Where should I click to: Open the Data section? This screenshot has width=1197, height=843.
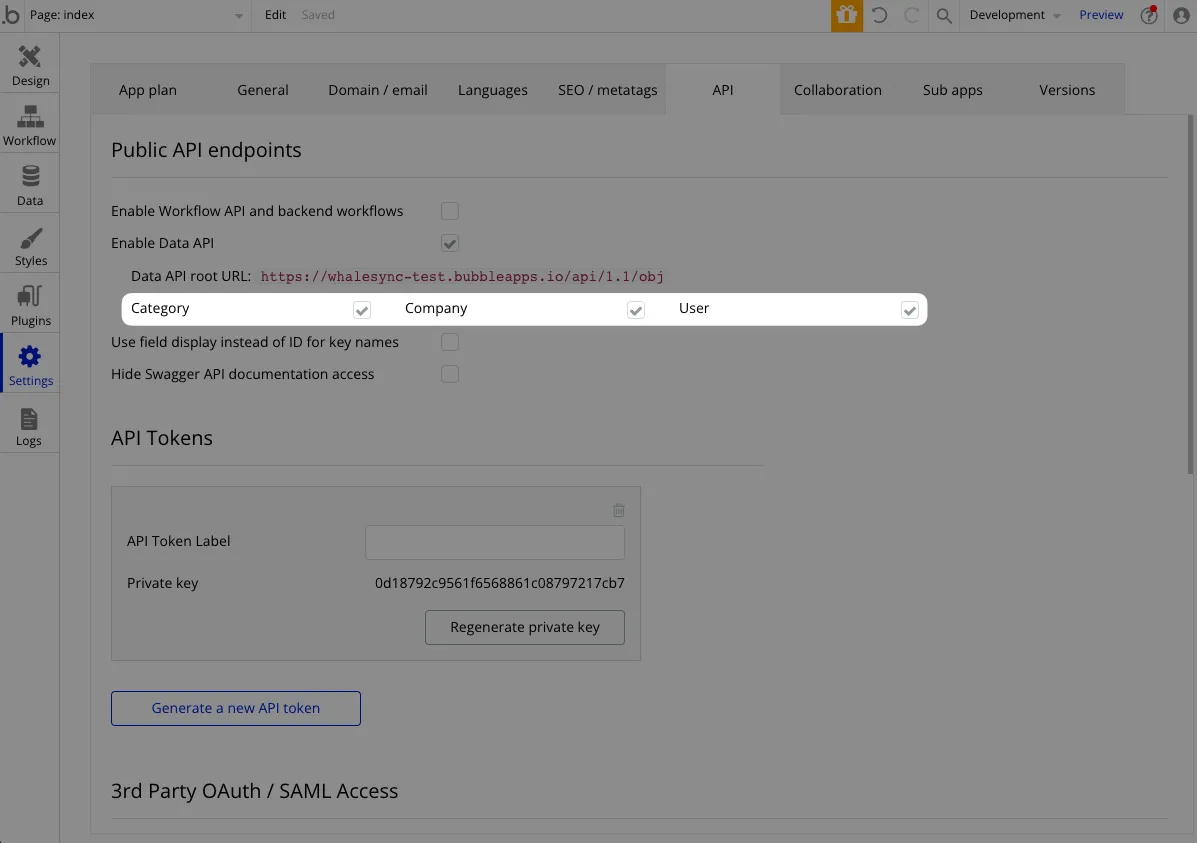(x=30, y=186)
